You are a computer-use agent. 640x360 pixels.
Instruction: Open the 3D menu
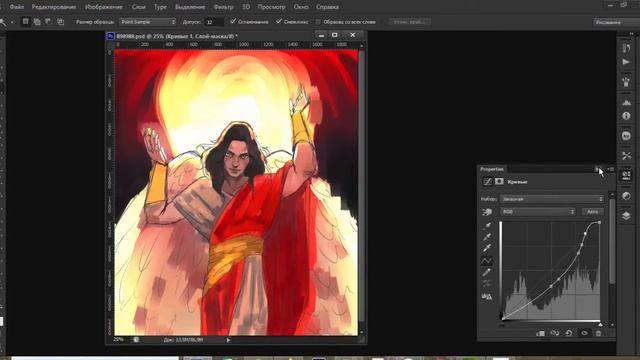(246, 7)
